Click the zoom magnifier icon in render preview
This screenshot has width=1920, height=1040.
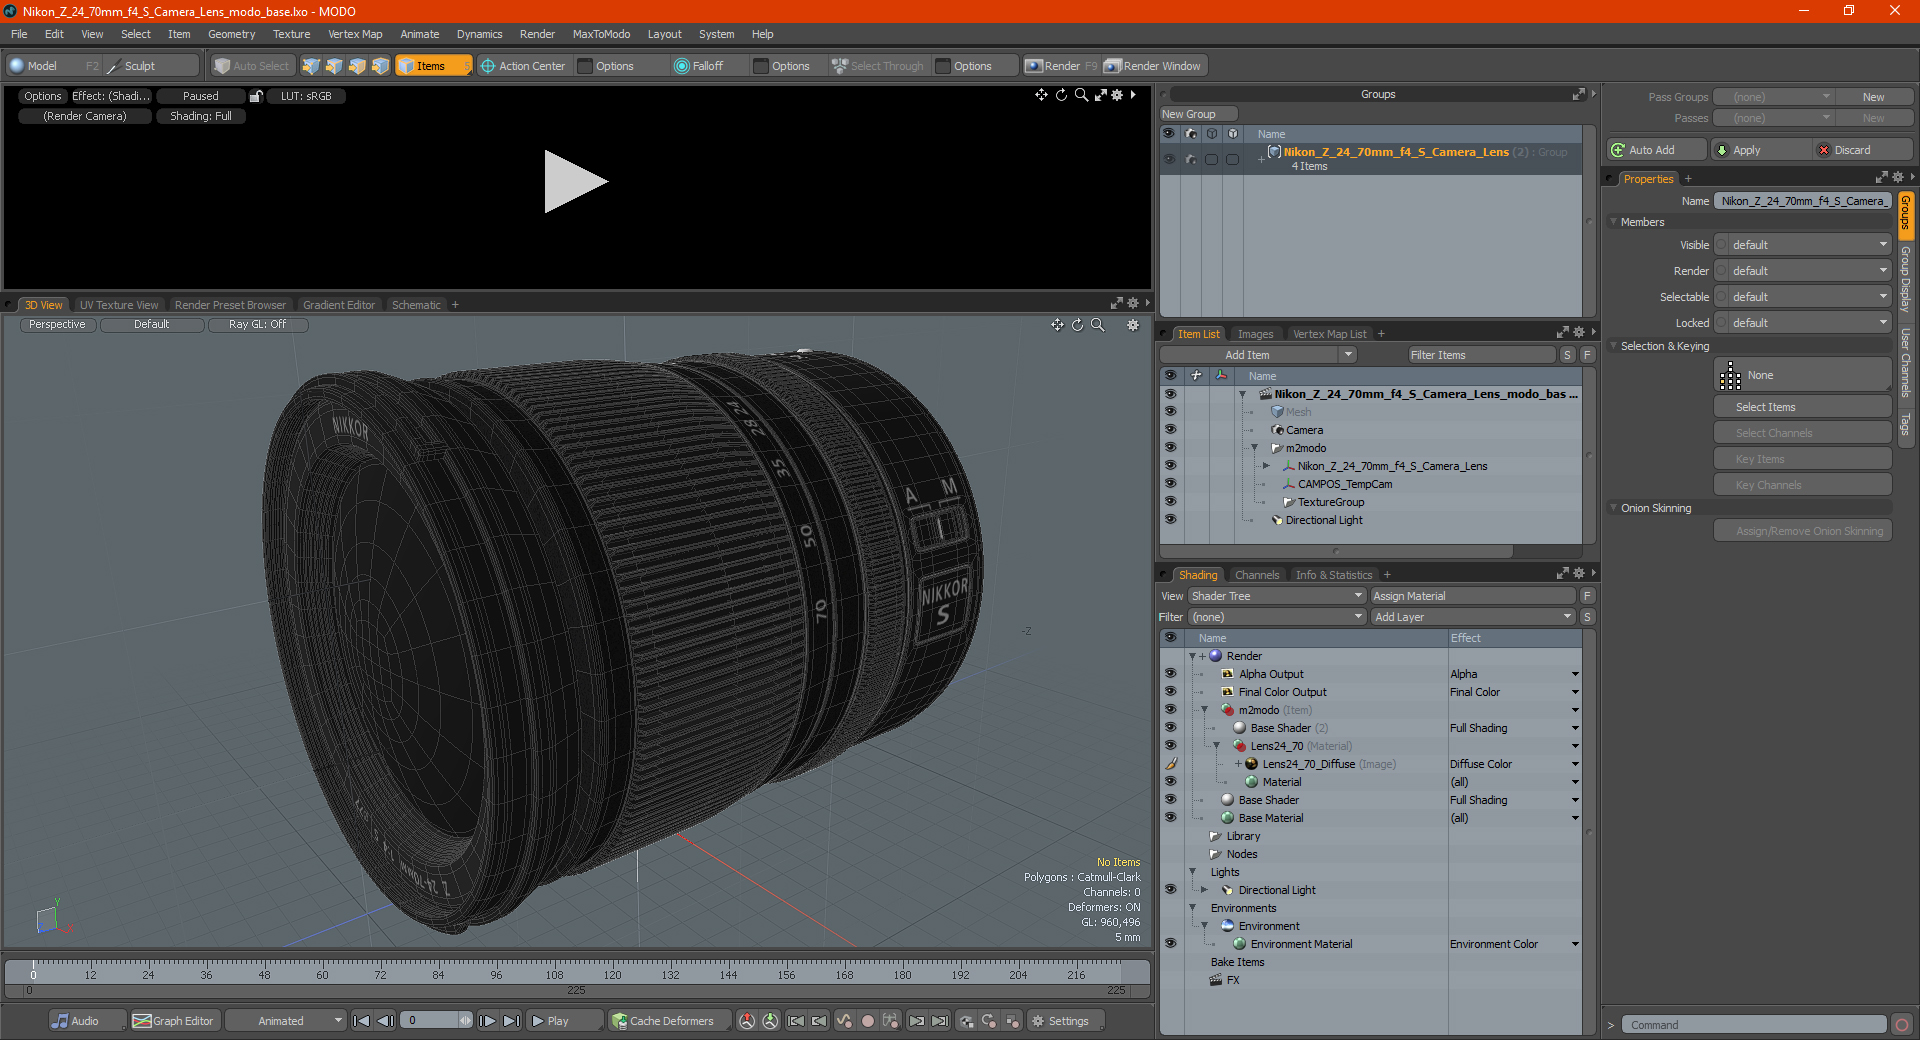point(1081,95)
